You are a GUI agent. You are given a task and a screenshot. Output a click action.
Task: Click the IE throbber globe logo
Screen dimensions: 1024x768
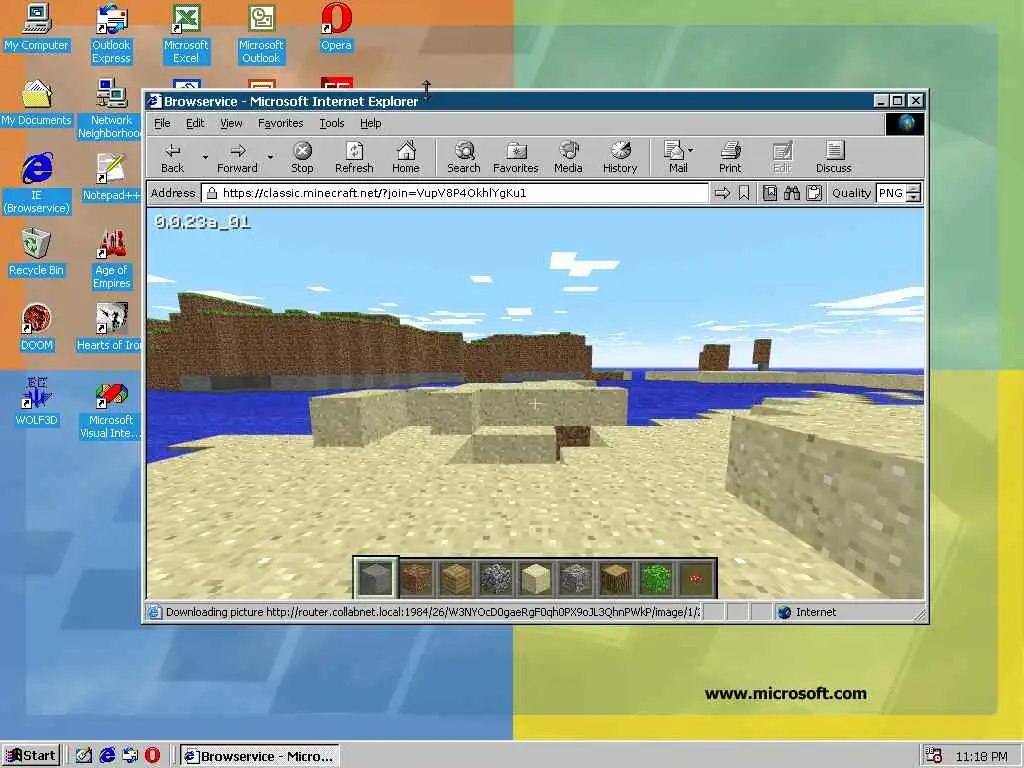(905, 123)
